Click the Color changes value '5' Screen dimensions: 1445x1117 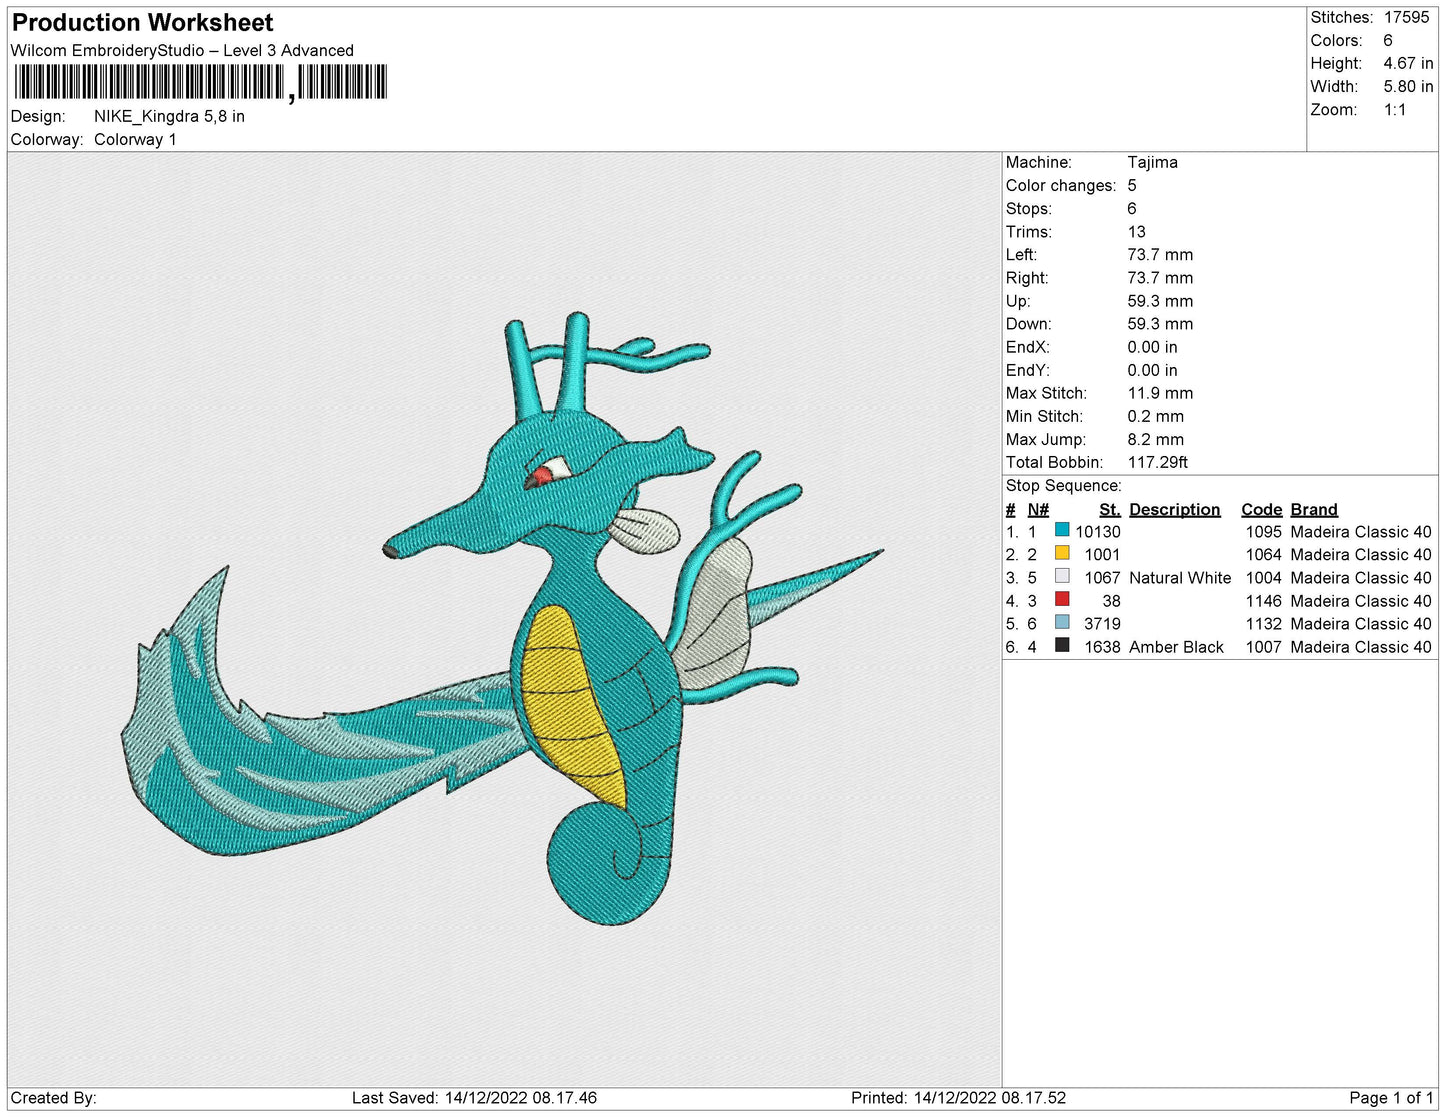[1132, 185]
